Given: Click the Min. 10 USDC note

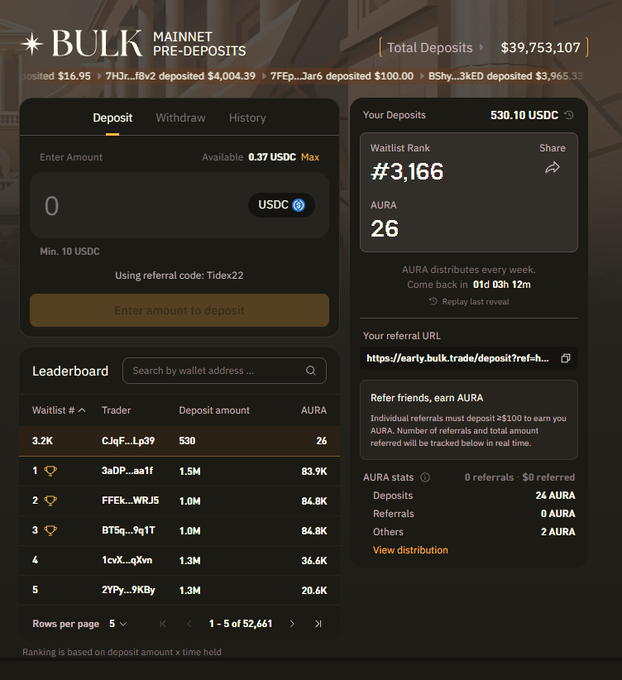Looking at the screenshot, I should tap(69, 252).
